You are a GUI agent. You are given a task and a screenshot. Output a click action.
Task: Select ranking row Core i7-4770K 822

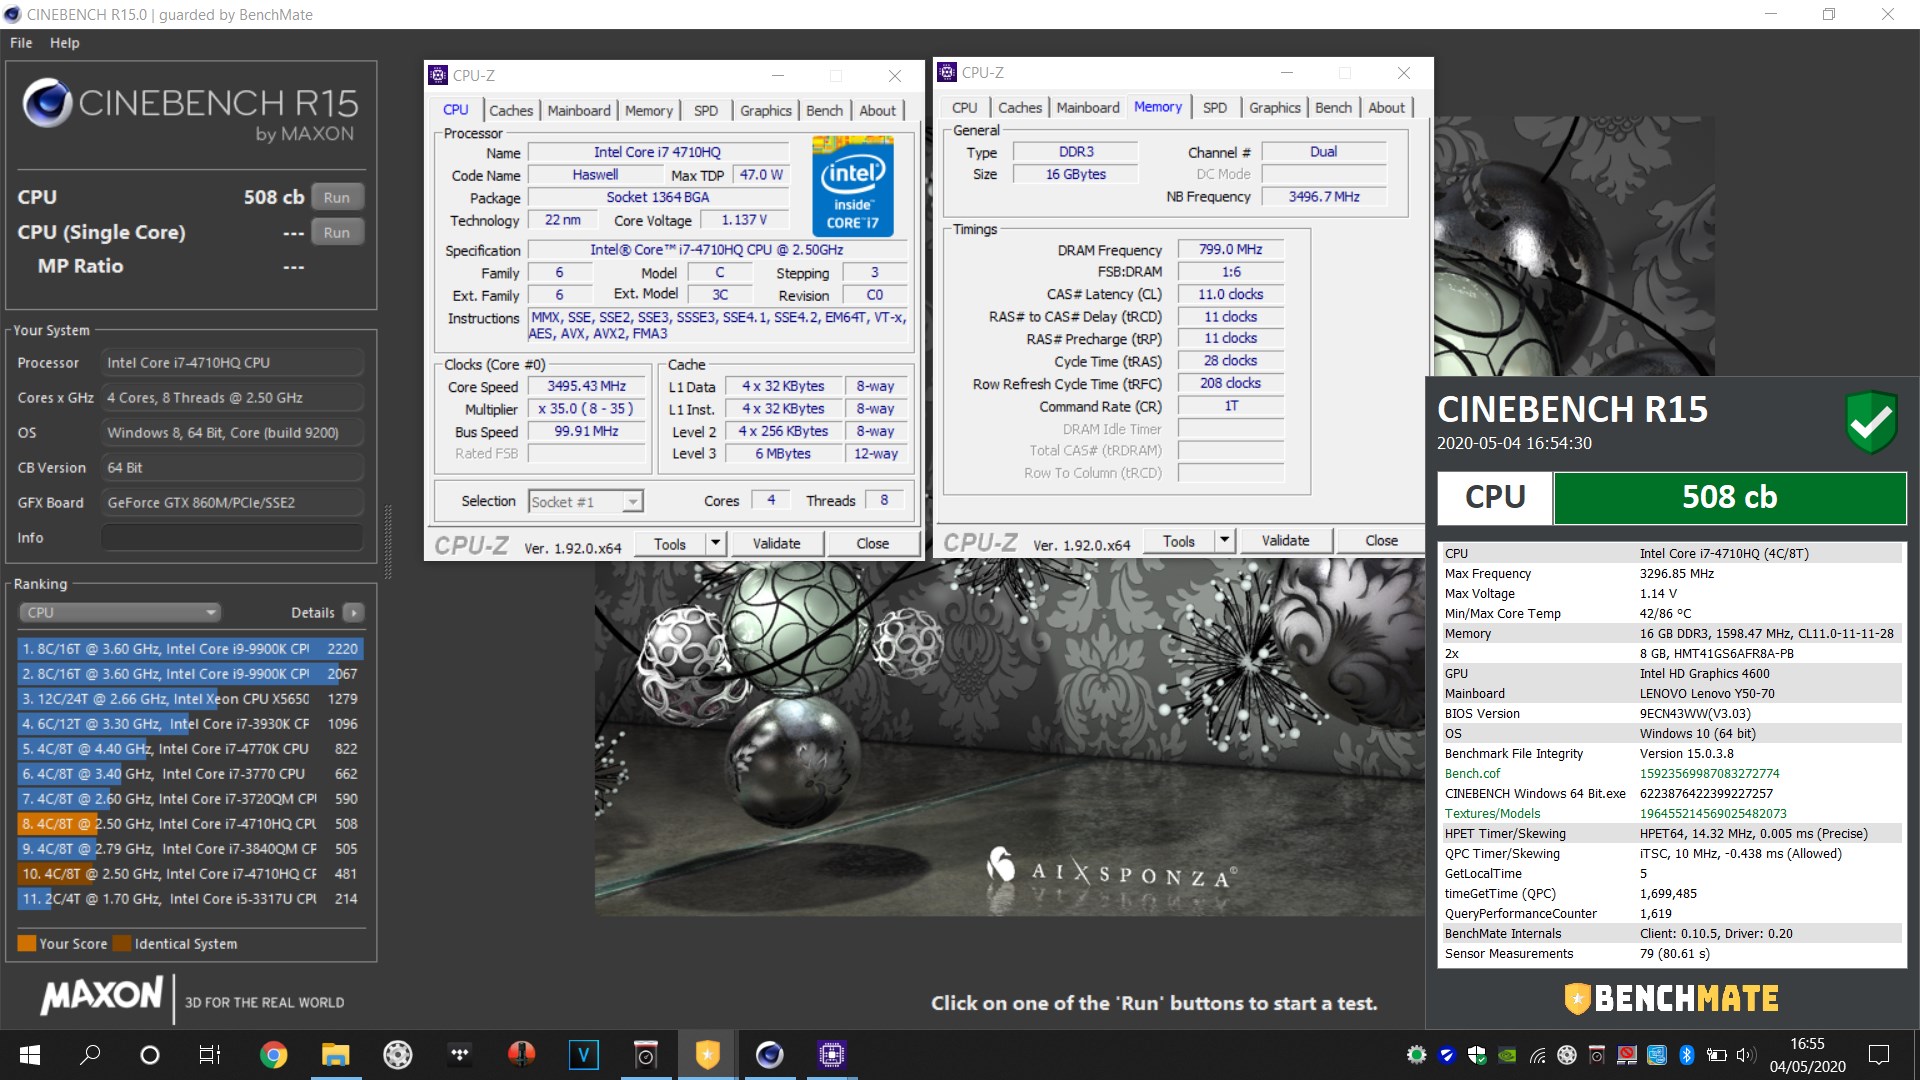190,748
